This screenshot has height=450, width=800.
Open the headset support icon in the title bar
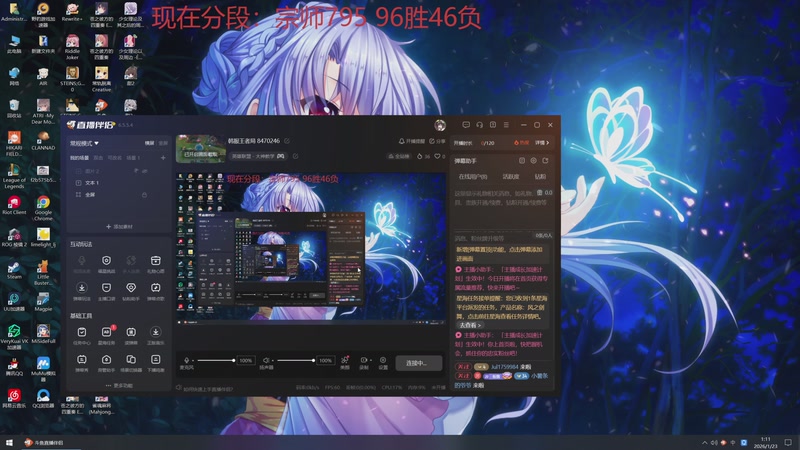[x=480, y=124]
